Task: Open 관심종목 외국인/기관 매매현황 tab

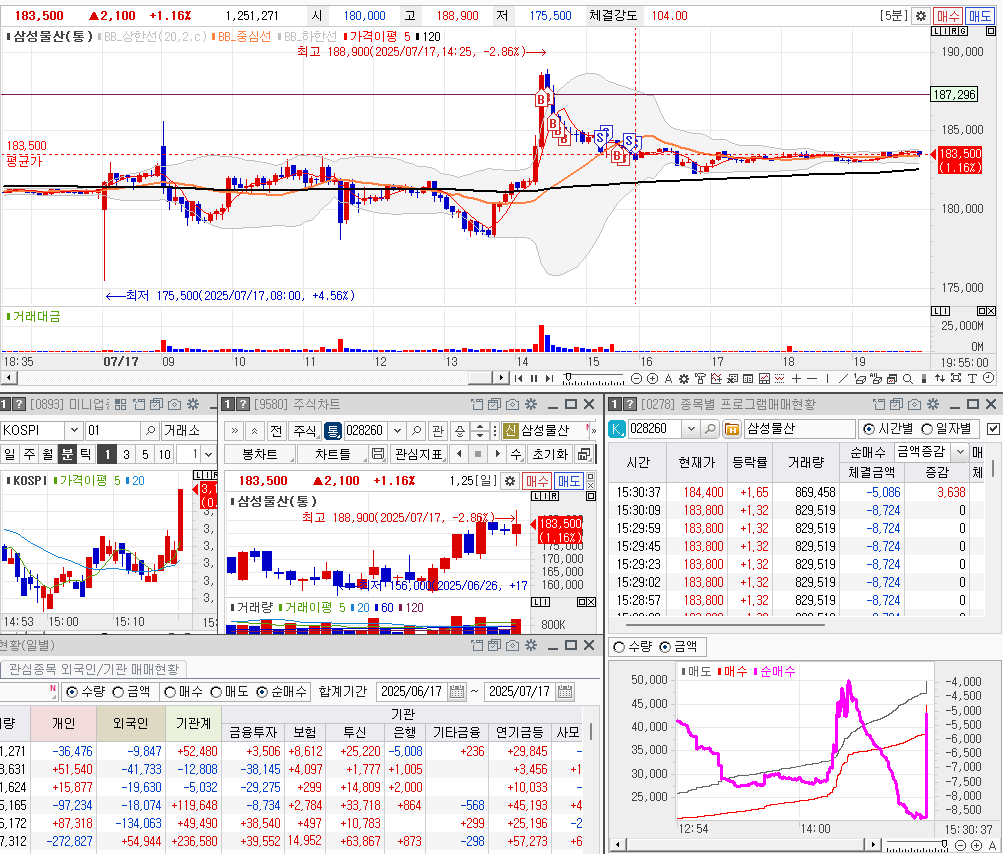Action: (94, 669)
